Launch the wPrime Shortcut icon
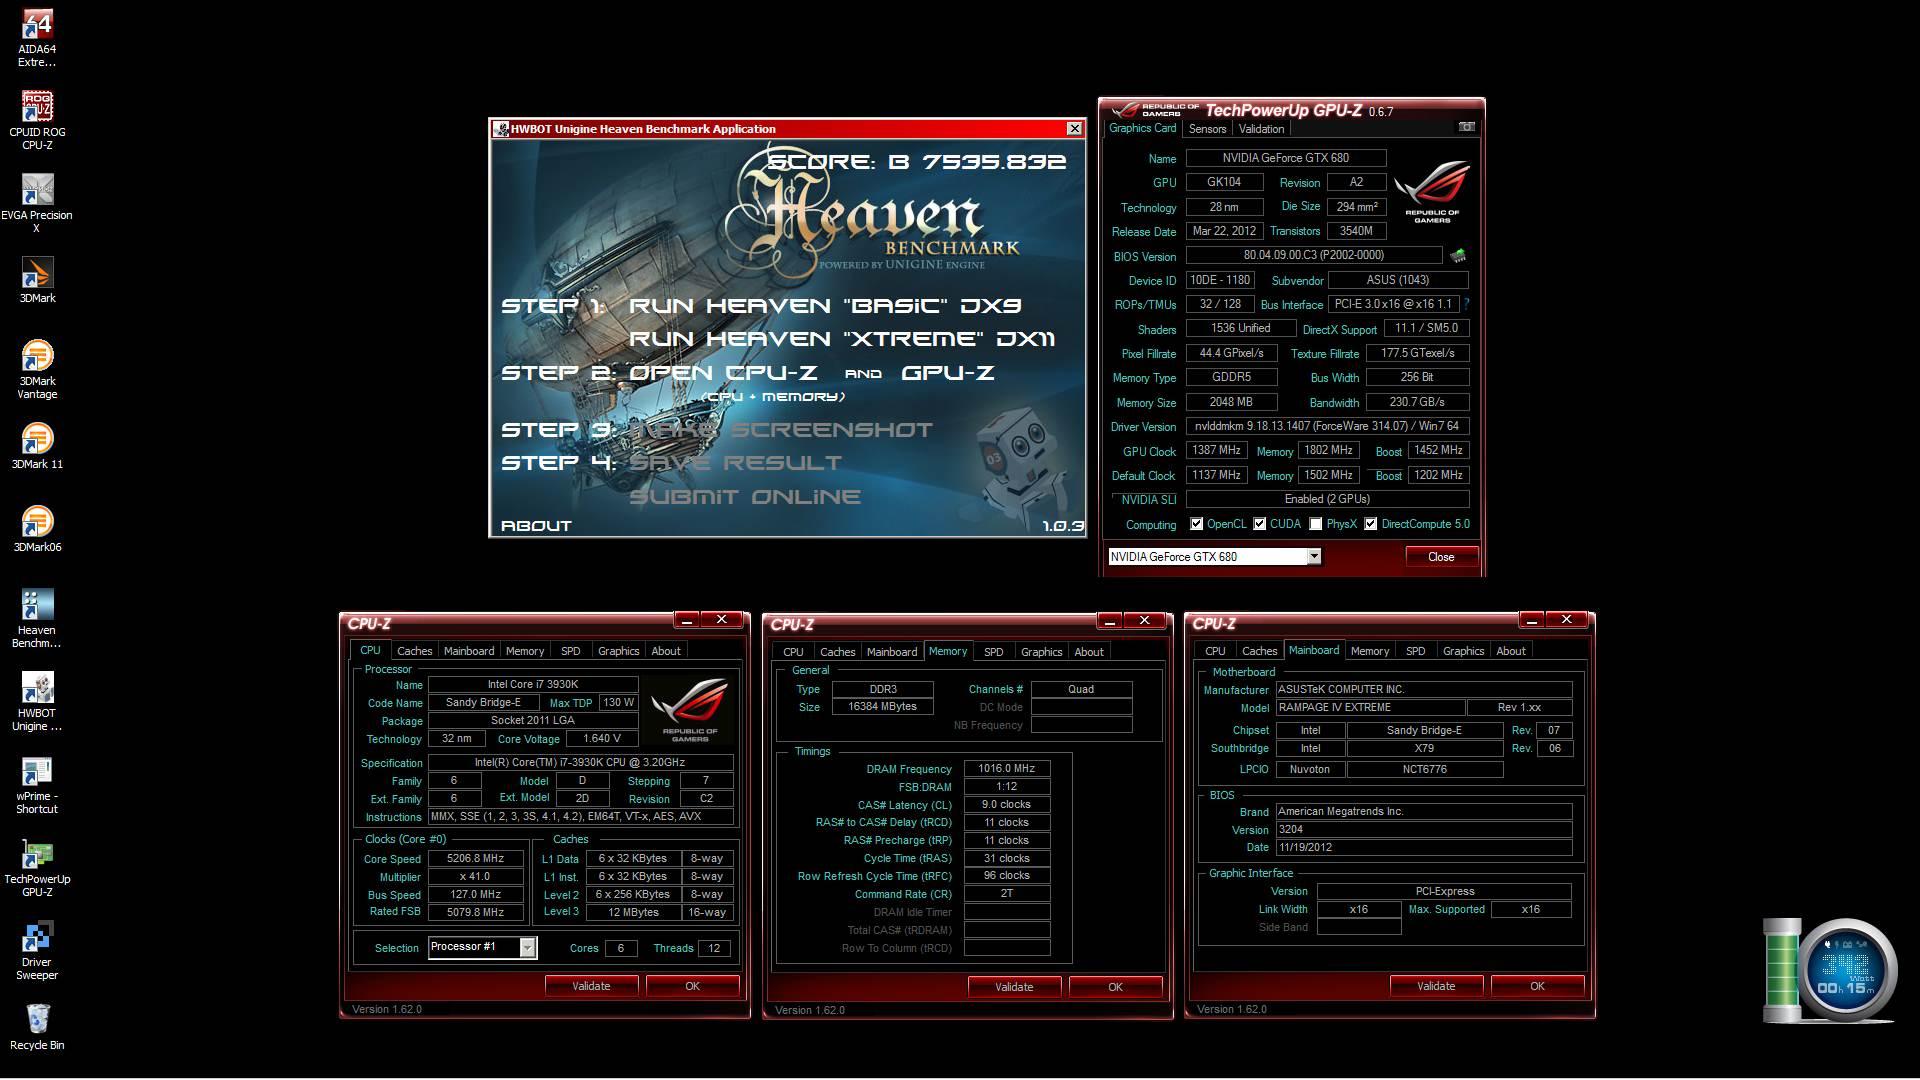 point(37,785)
